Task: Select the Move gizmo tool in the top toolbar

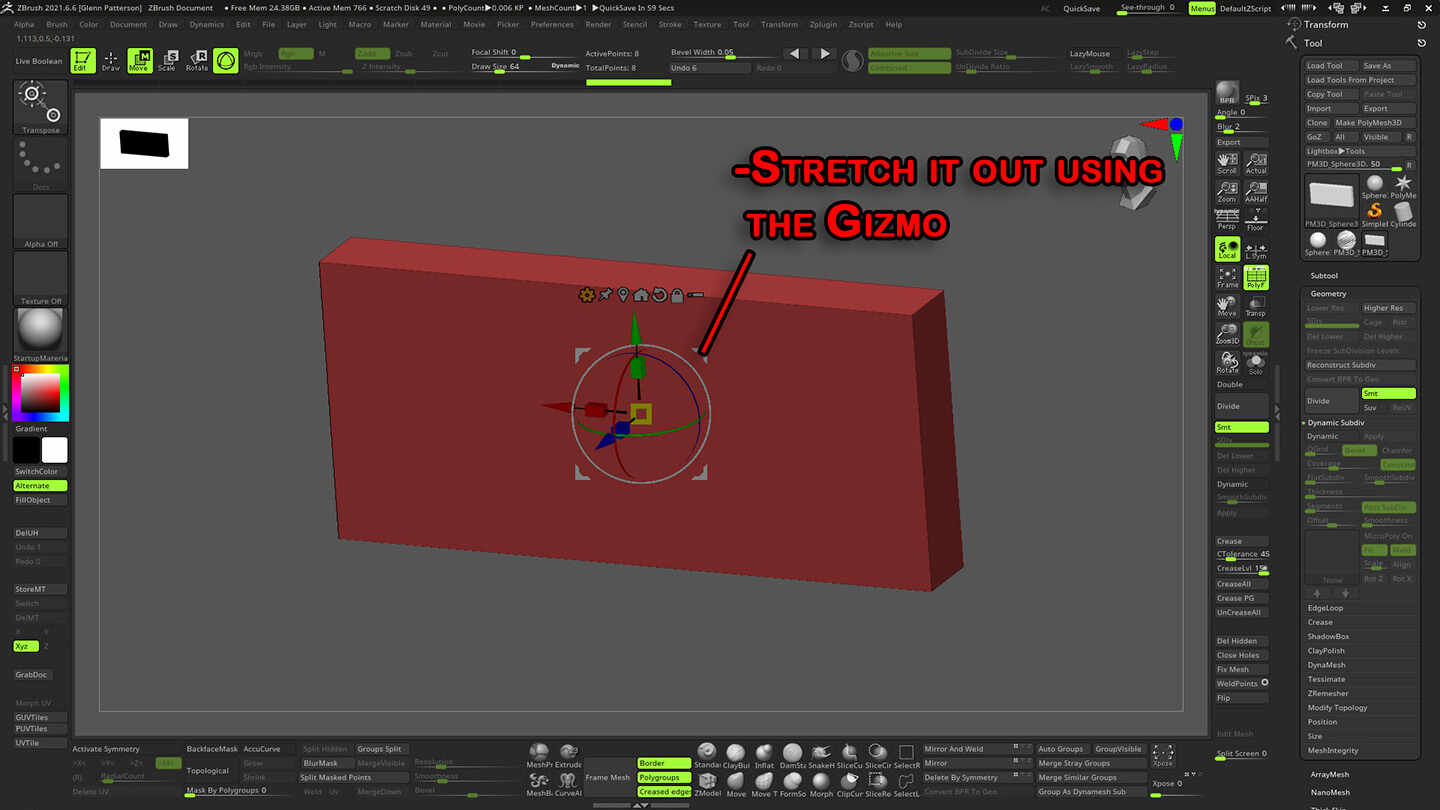Action: pos(138,61)
